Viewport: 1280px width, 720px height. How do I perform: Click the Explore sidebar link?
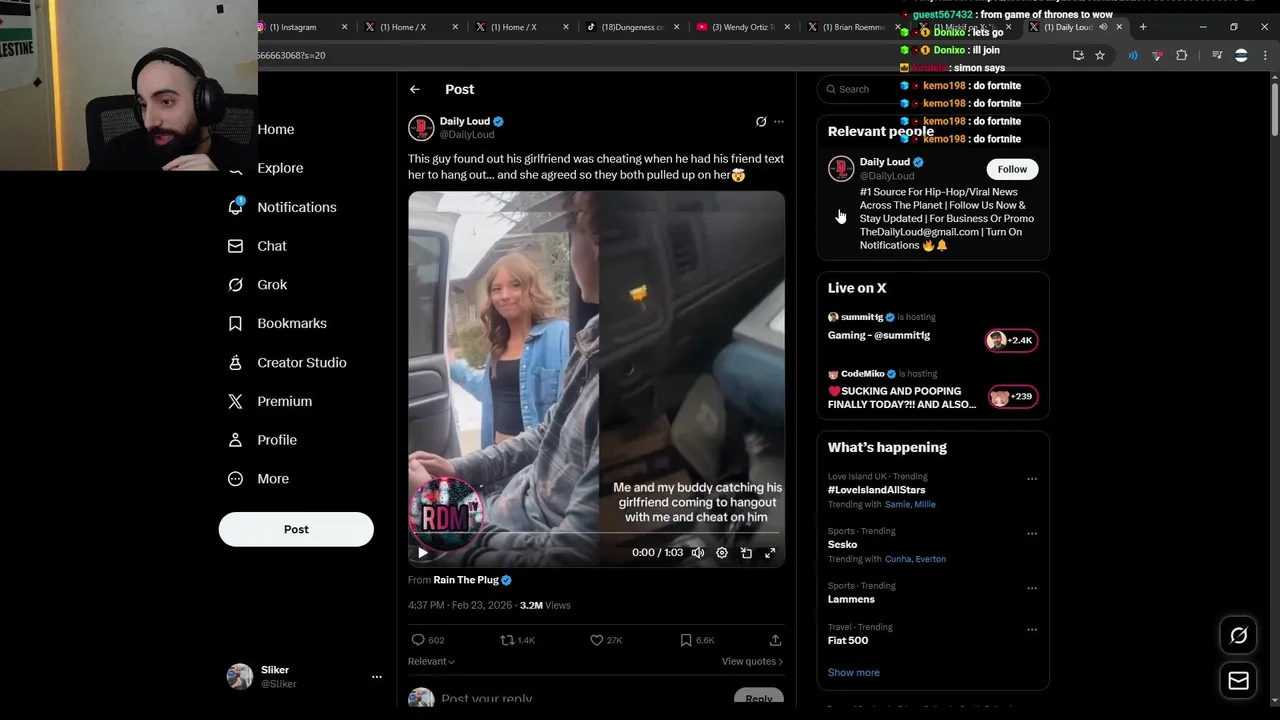(x=280, y=168)
